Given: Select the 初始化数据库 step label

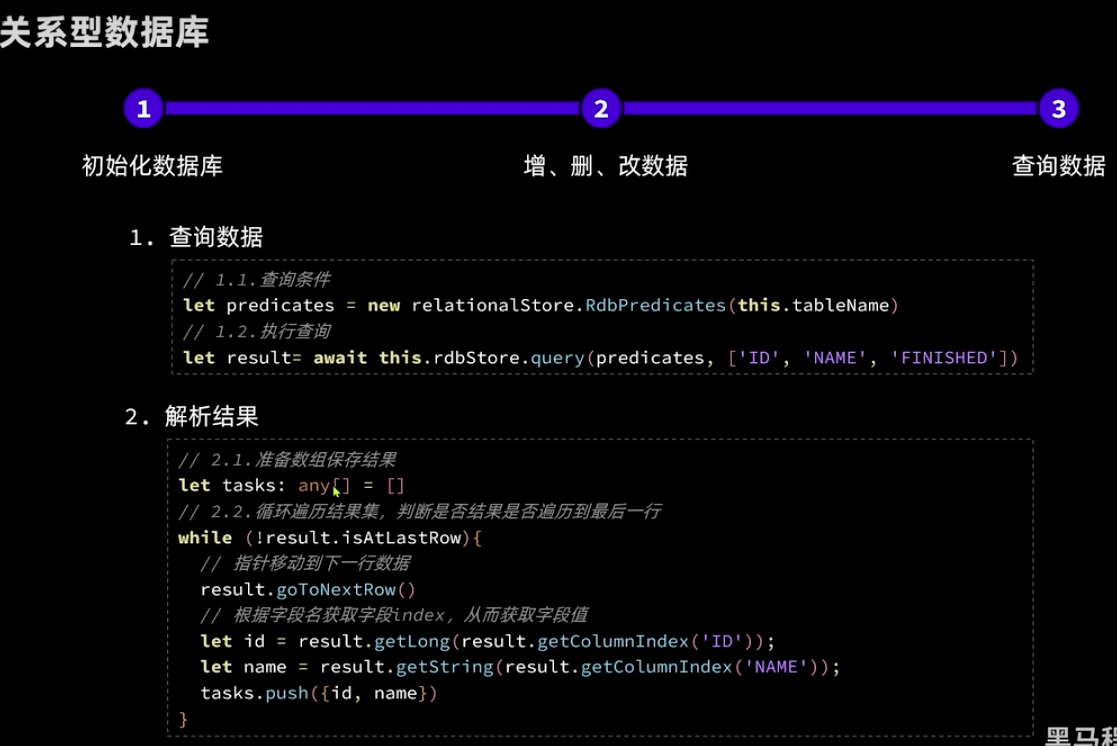Looking at the screenshot, I should pos(152,166).
